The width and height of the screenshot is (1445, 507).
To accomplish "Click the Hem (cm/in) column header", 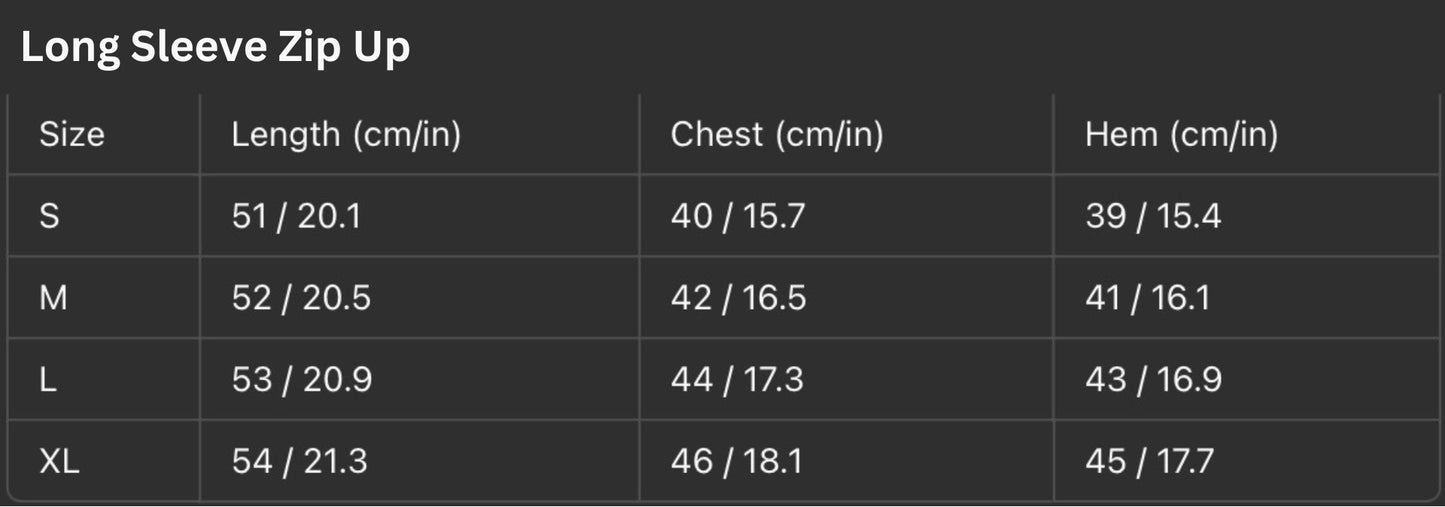I will pyautogui.click(x=1181, y=135).
